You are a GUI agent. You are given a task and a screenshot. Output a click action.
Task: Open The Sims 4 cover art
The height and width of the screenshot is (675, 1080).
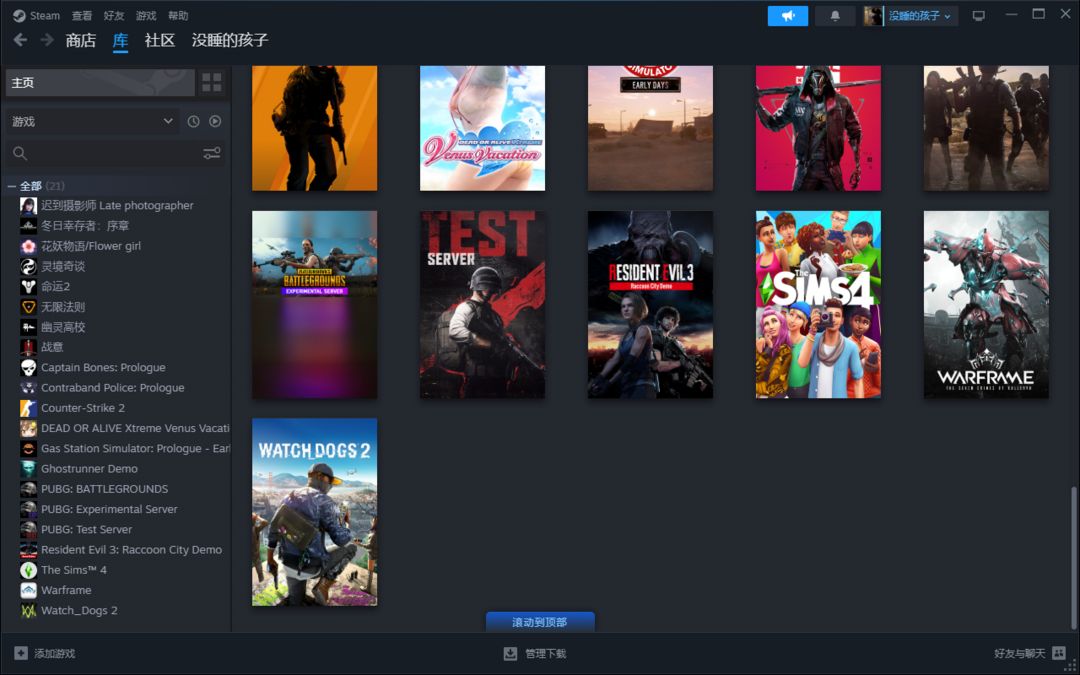tap(818, 304)
